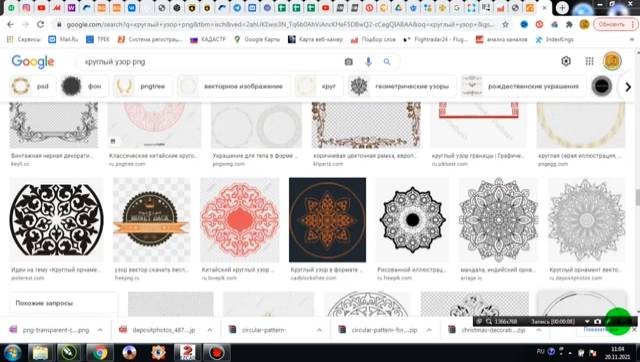The width and height of the screenshot is (640, 362).
Task: Open the light gray depositphotos ornament thumbnail
Action: pyautogui.click(x=587, y=220)
